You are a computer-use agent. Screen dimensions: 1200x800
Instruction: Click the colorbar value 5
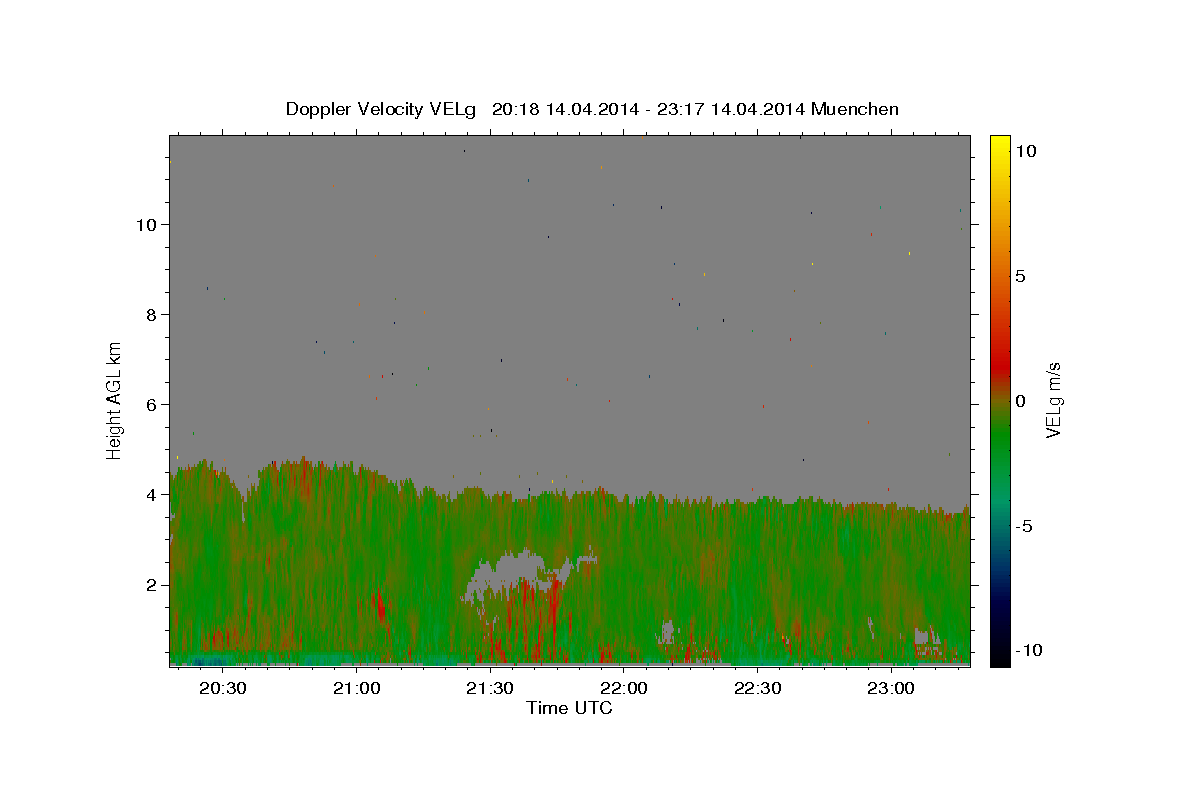click(1020, 276)
